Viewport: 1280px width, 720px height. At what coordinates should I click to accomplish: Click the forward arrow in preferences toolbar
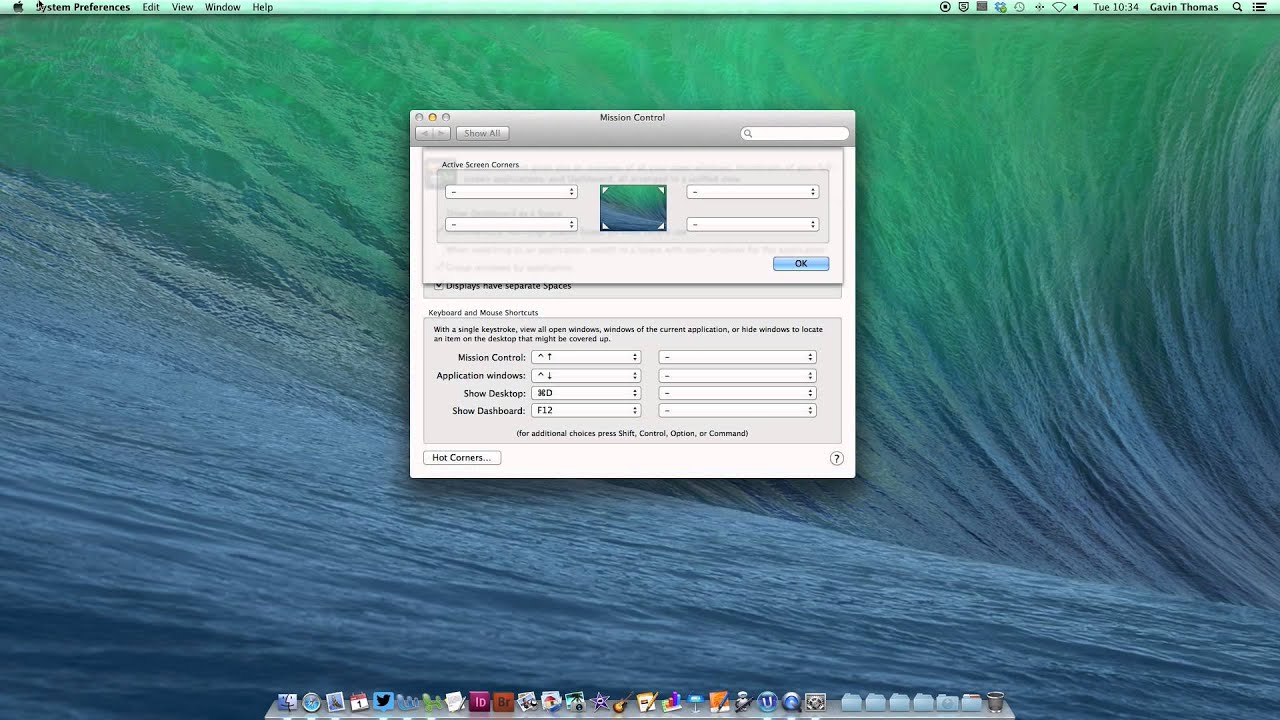click(441, 133)
